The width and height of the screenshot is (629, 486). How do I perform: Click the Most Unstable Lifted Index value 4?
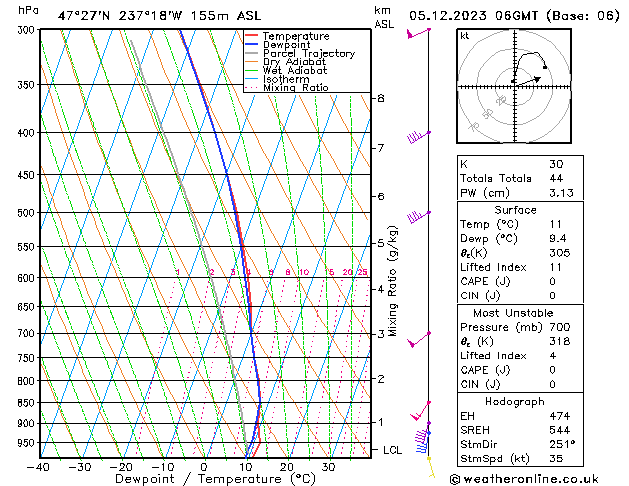pos(553,356)
